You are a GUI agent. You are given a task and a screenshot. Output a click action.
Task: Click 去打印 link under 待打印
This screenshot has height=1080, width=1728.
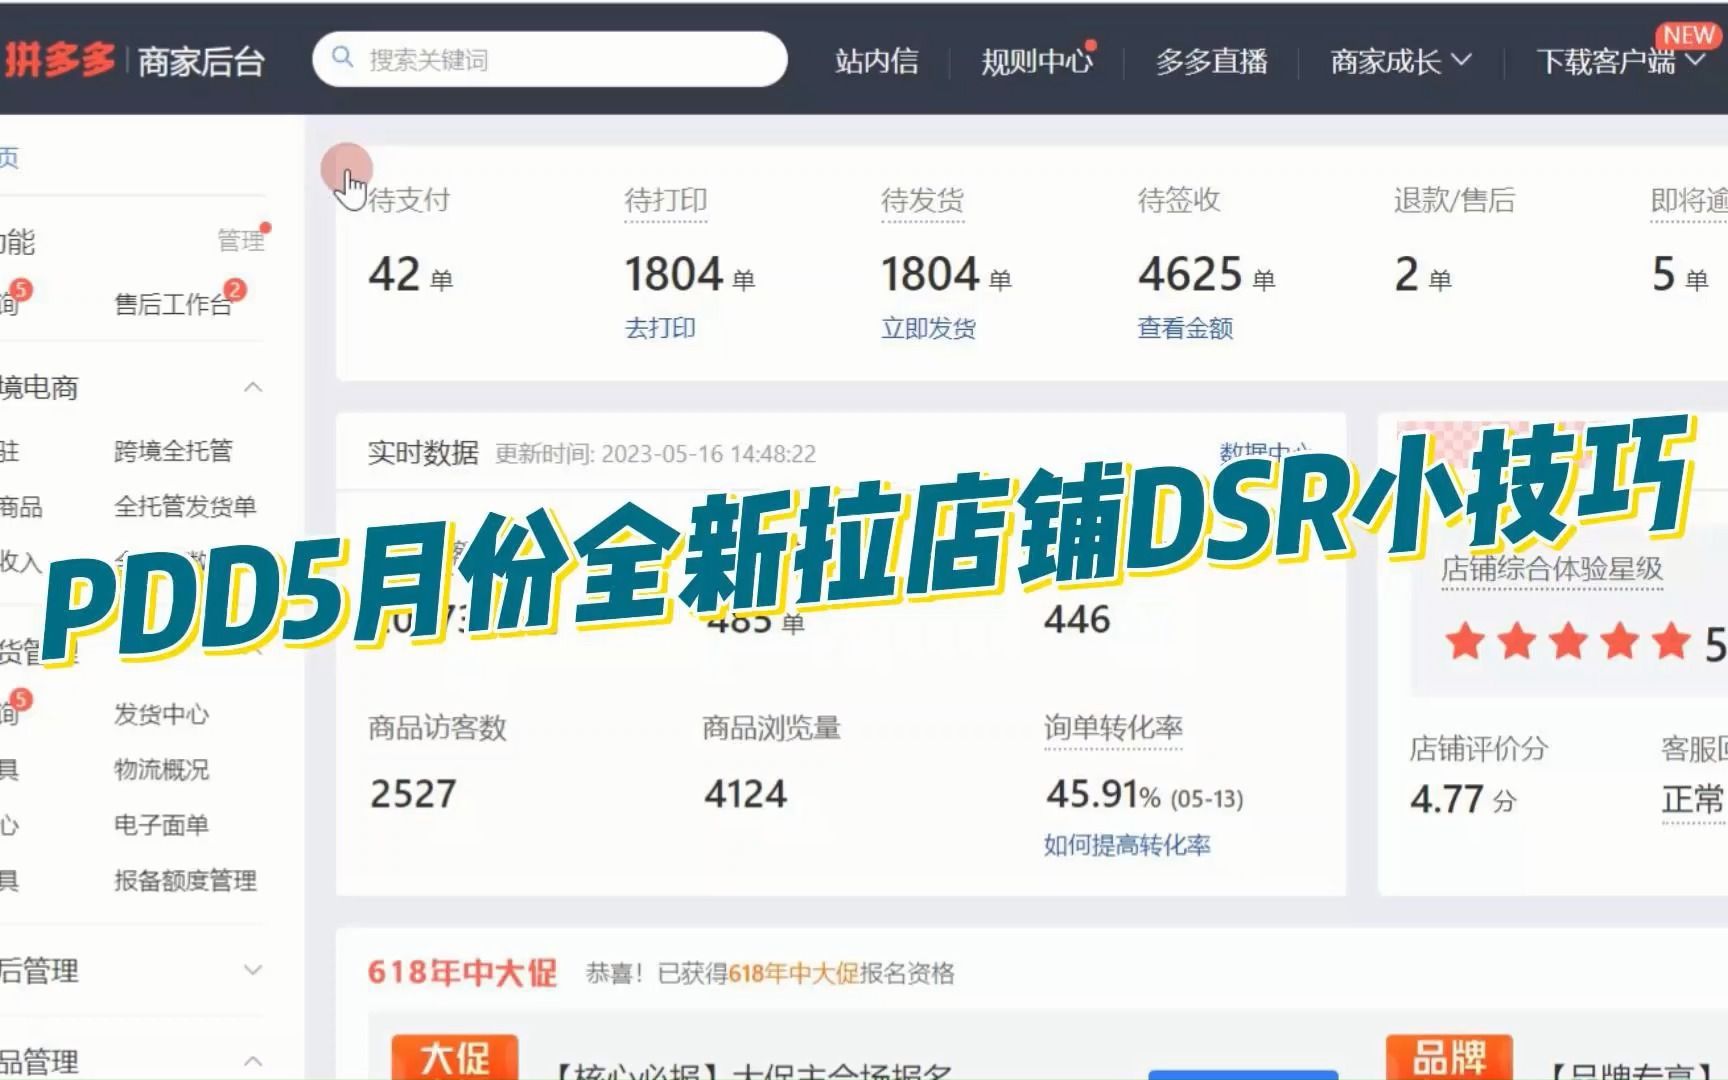pos(660,328)
